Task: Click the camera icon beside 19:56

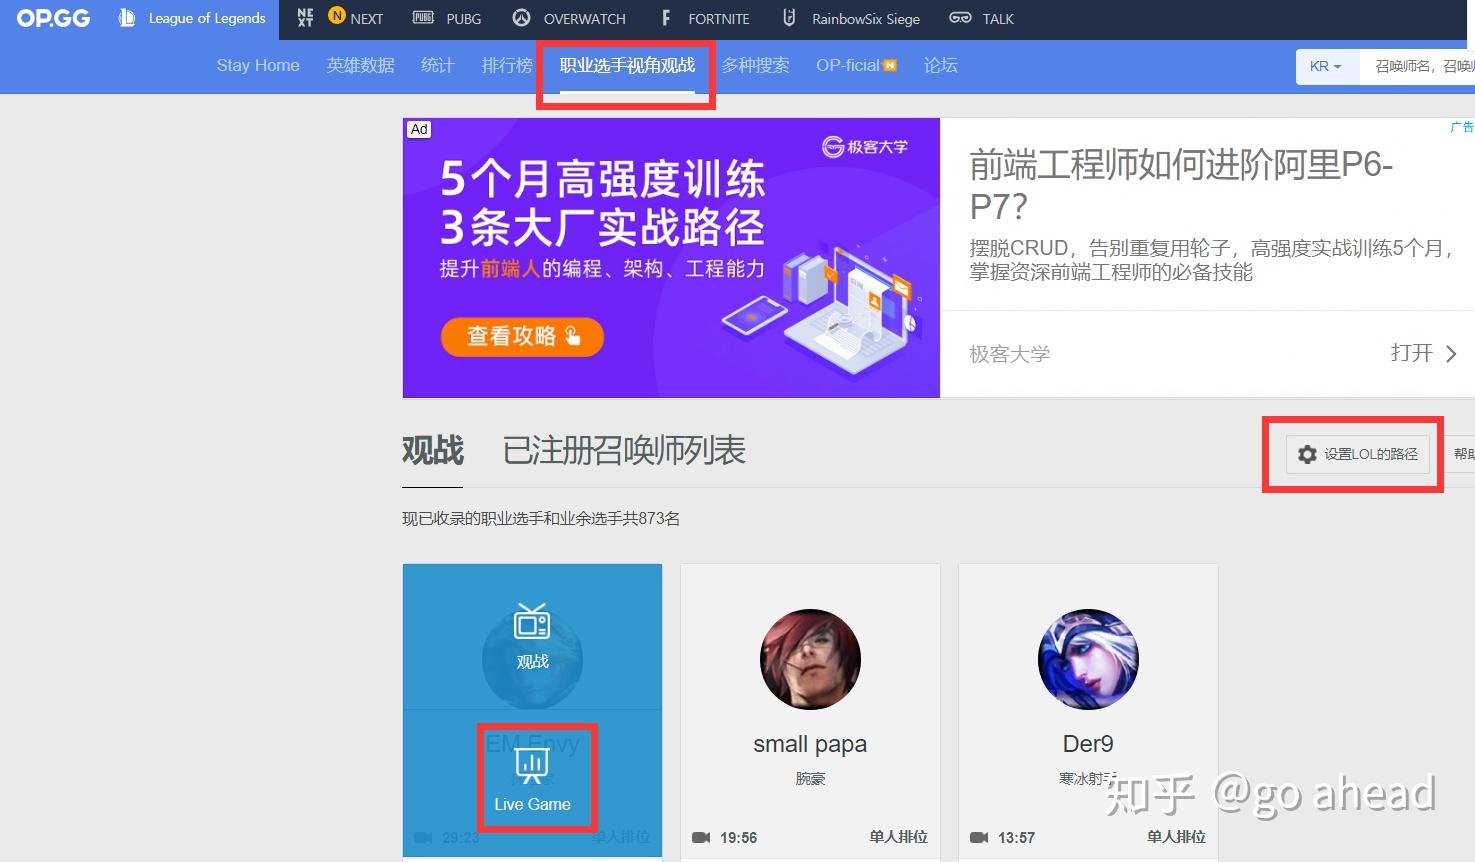Action: coord(701,837)
